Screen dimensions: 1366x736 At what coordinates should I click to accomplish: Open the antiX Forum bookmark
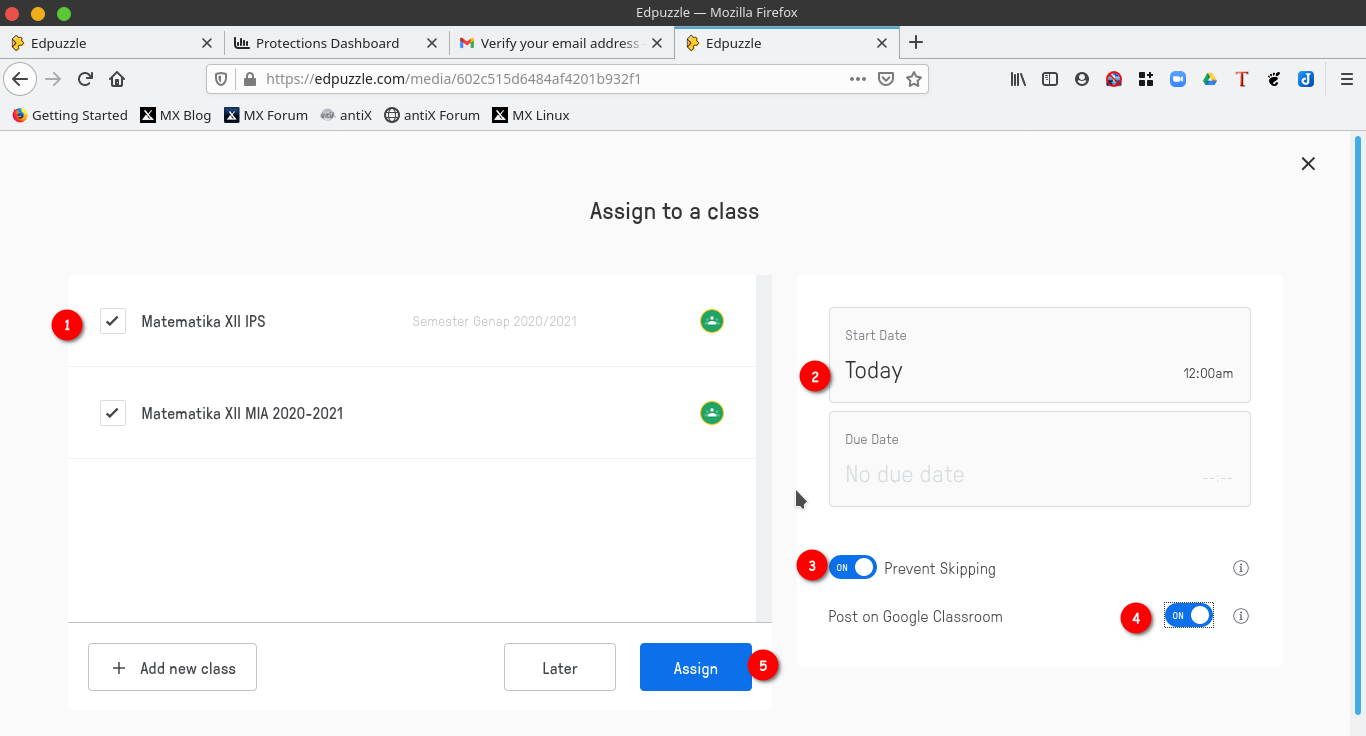point(432,115)
